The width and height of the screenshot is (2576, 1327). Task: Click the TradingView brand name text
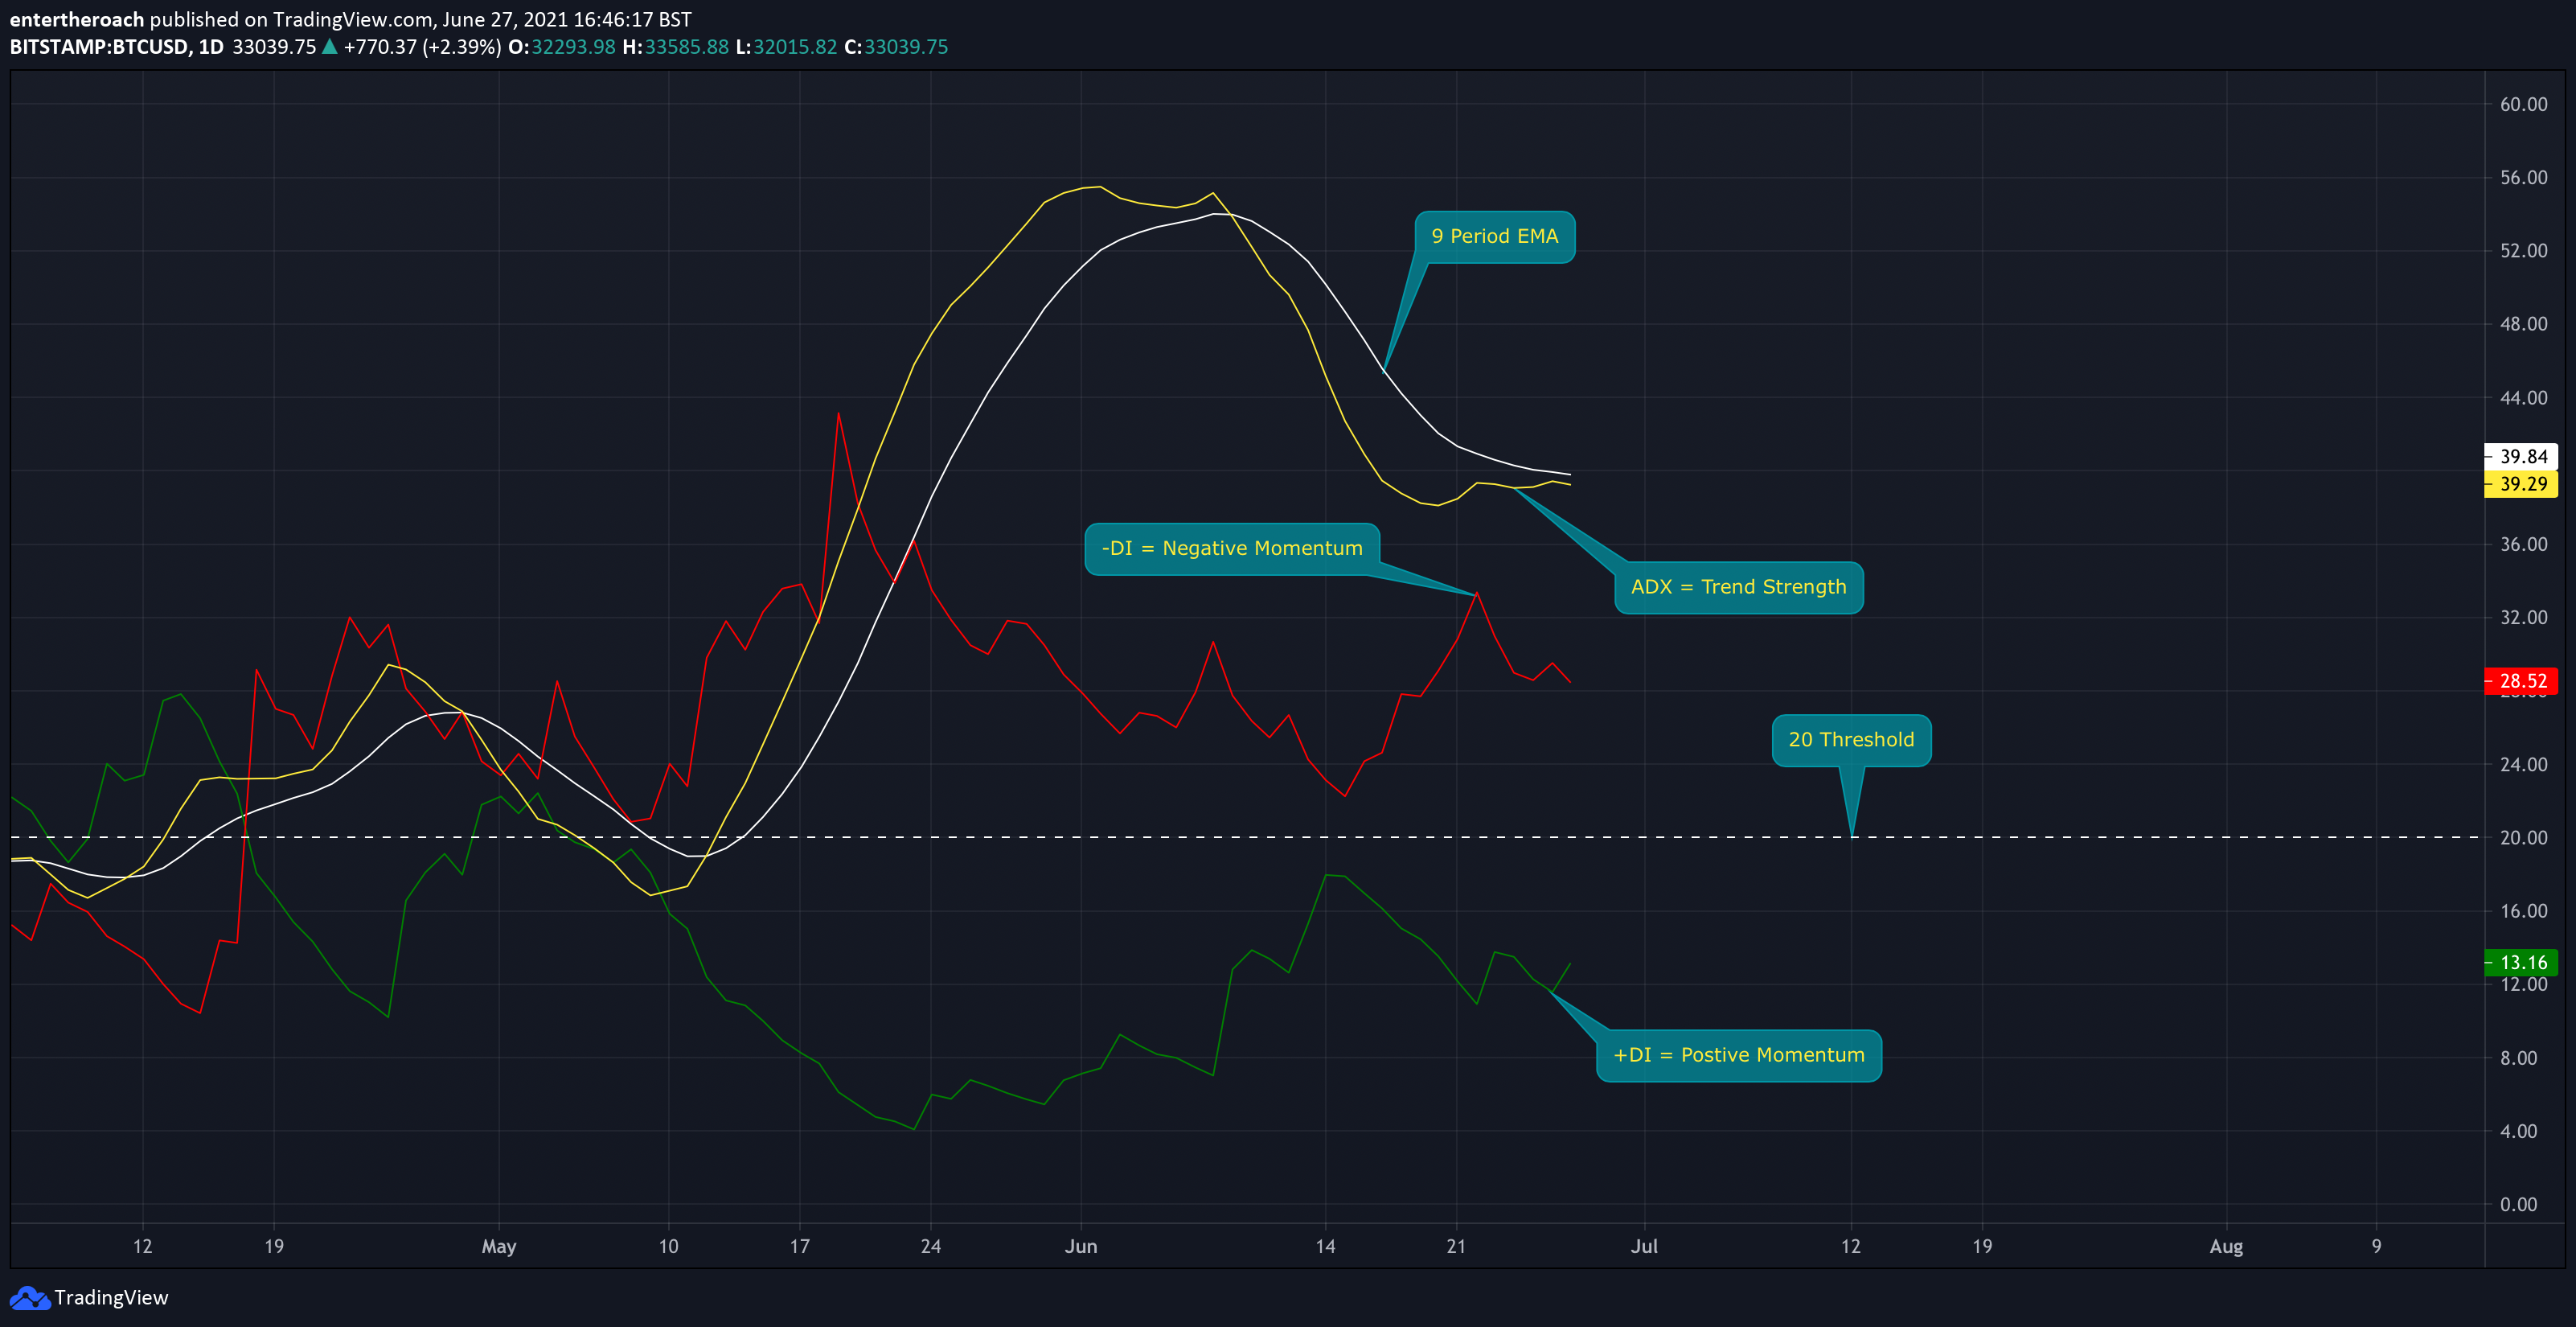pyautogui.click(x=111, y=1298)
